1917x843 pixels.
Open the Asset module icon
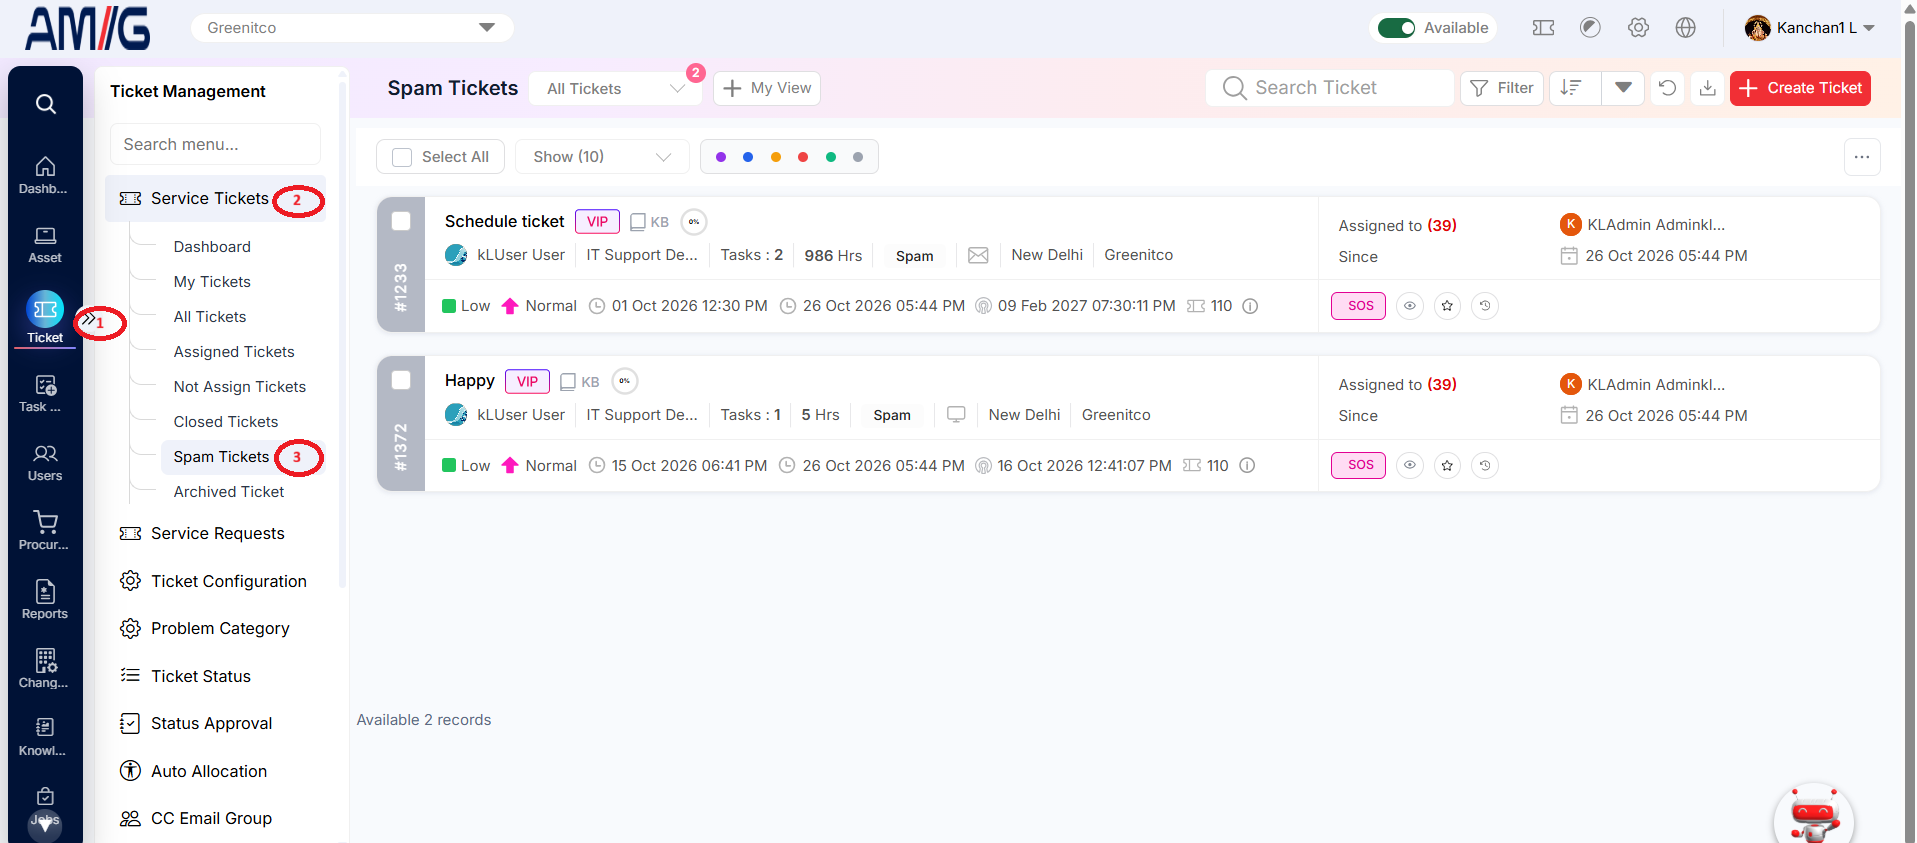[x=45, y=244]
